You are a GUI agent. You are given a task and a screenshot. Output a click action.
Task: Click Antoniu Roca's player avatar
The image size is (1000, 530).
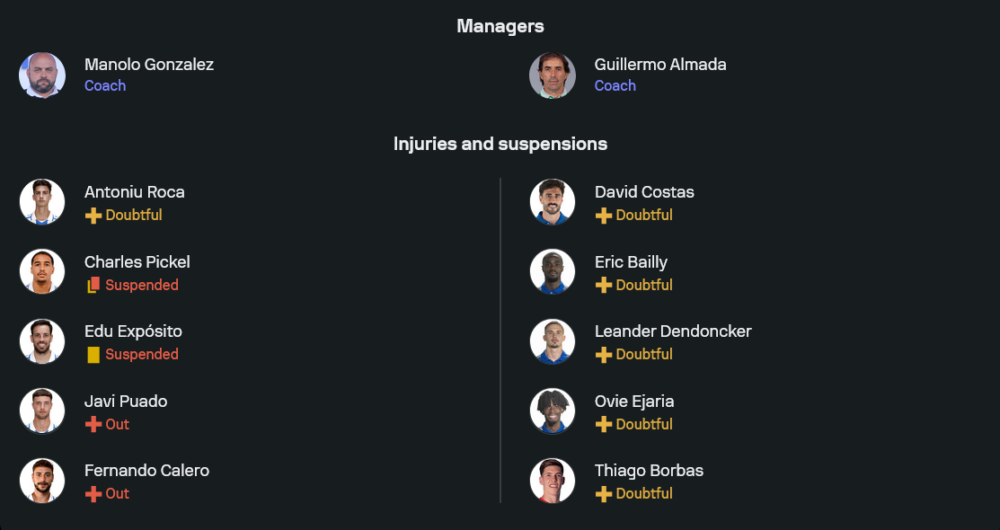(x=42, y=202)
